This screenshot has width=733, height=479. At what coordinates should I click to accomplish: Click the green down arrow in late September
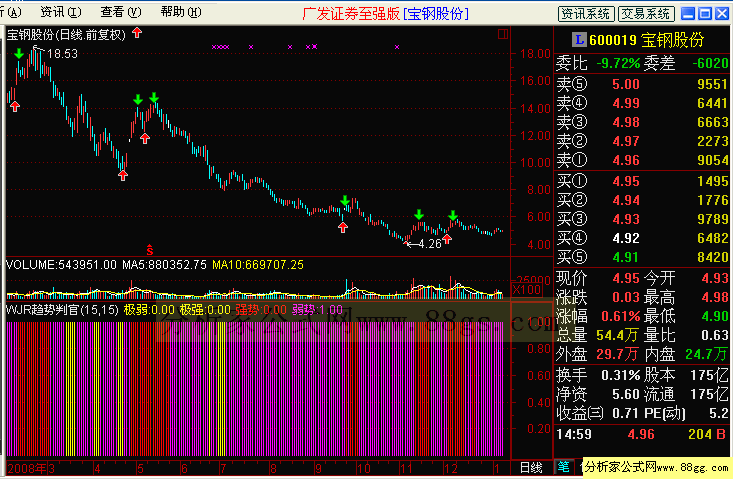(x=345, y=201)
